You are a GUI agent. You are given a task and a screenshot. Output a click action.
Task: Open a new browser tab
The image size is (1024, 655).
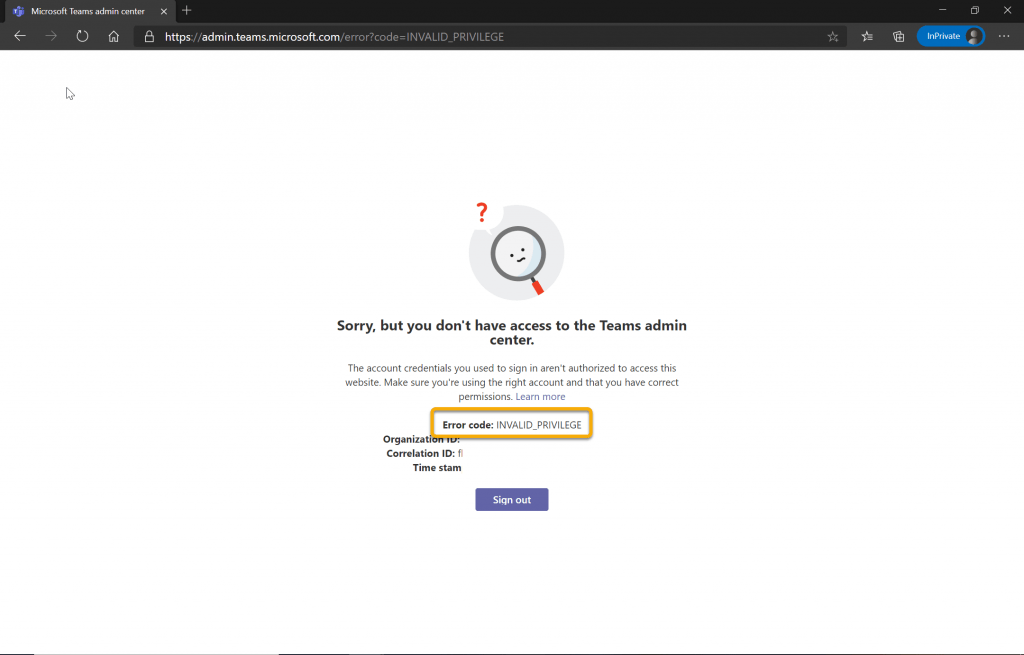[x=187, y=10]
